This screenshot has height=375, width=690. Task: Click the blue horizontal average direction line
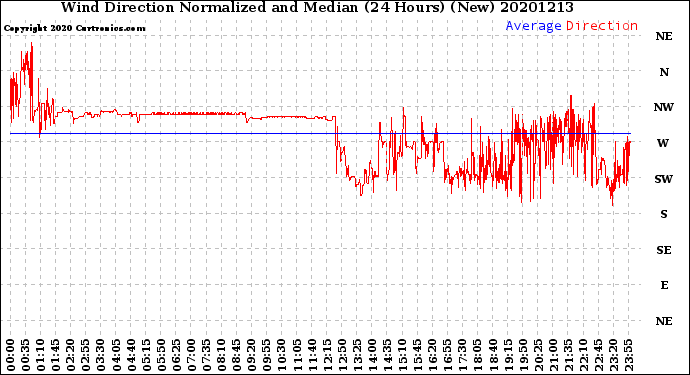coord(320,133)
